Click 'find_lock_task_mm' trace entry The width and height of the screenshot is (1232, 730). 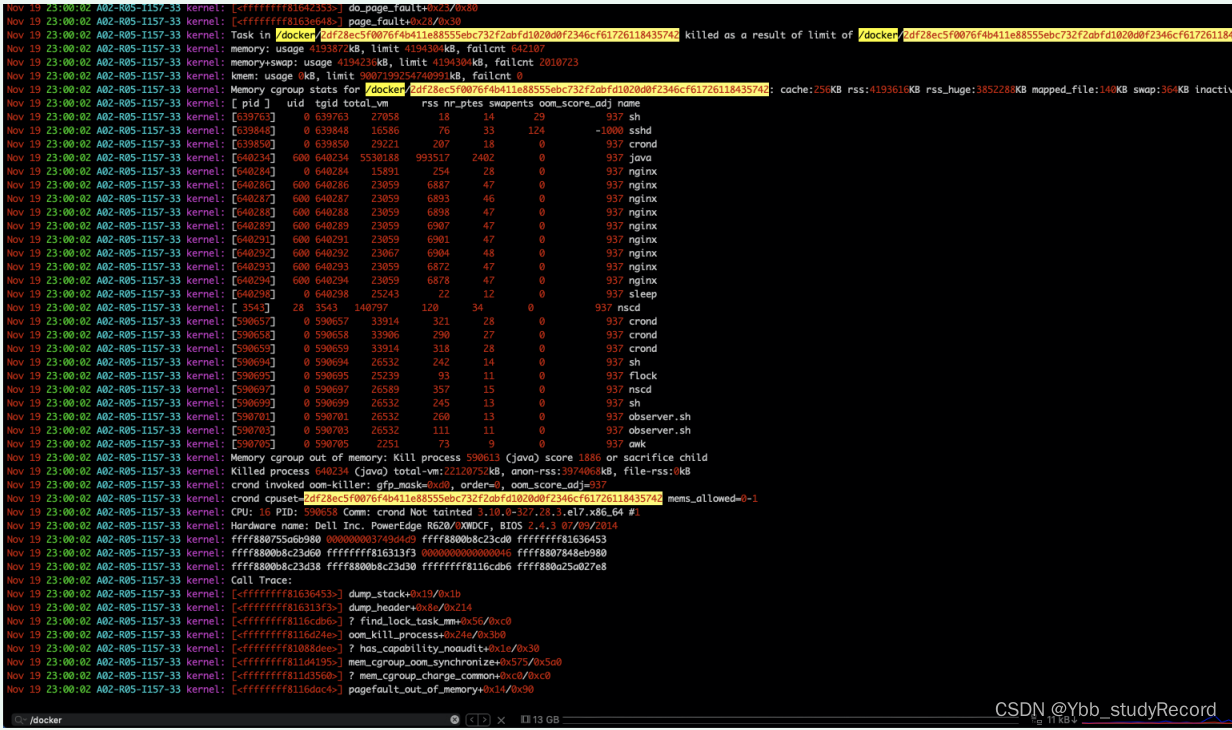410,621
